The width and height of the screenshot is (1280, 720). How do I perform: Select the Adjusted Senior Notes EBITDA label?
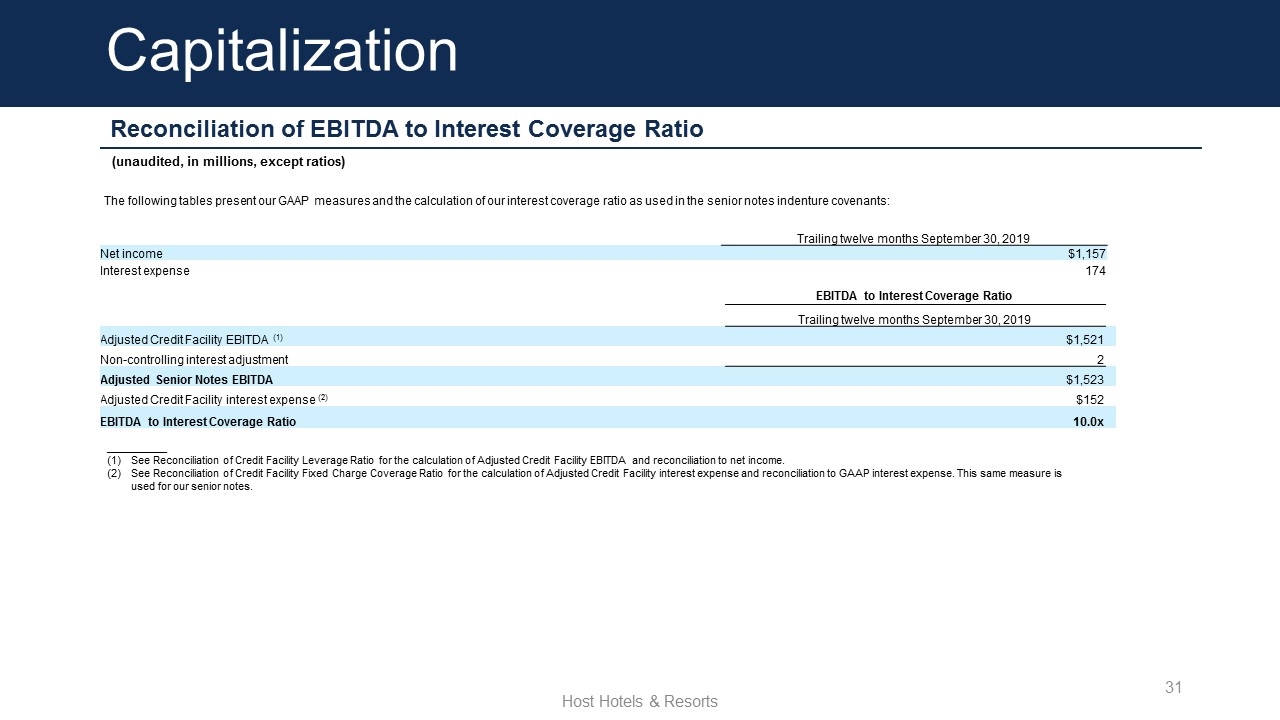tap(186, 380)
